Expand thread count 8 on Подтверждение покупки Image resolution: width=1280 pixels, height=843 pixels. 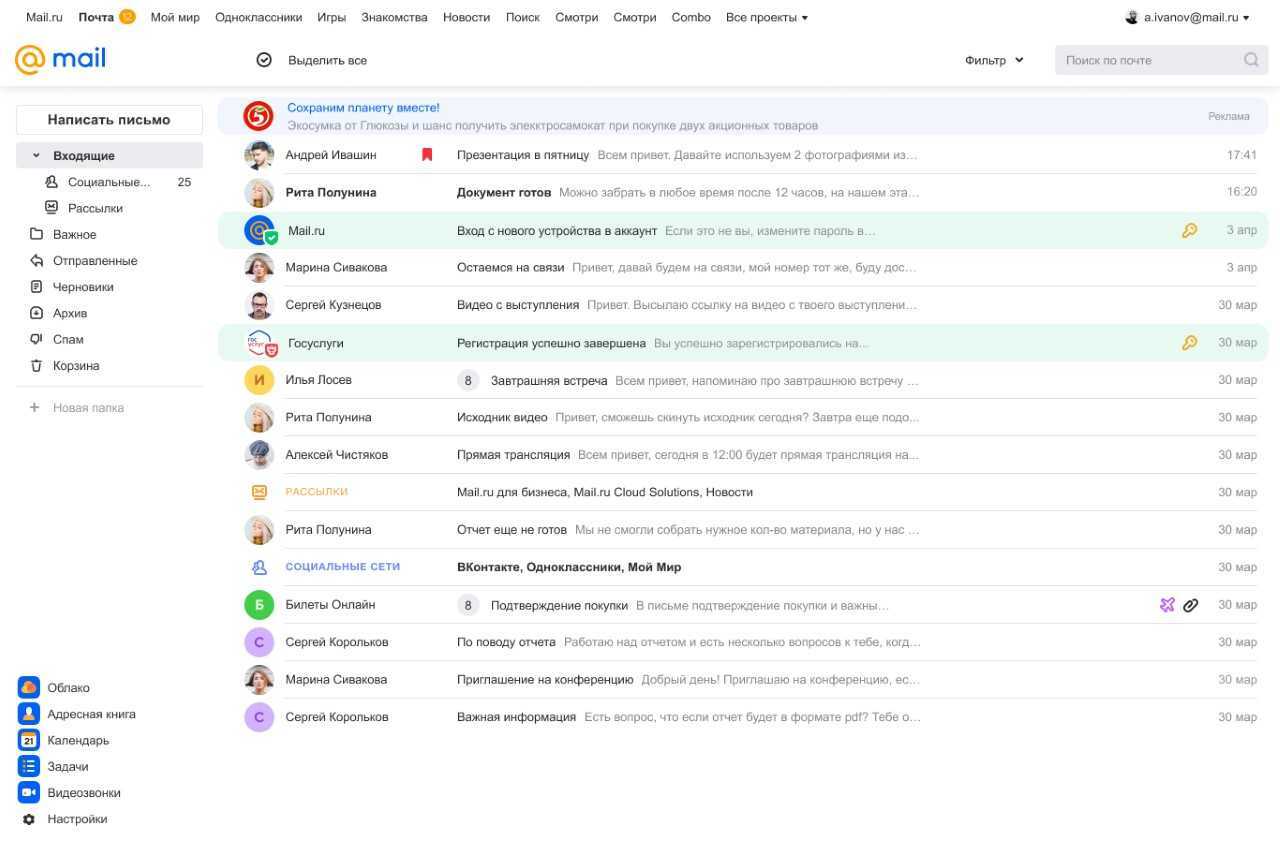coord(467,605)
